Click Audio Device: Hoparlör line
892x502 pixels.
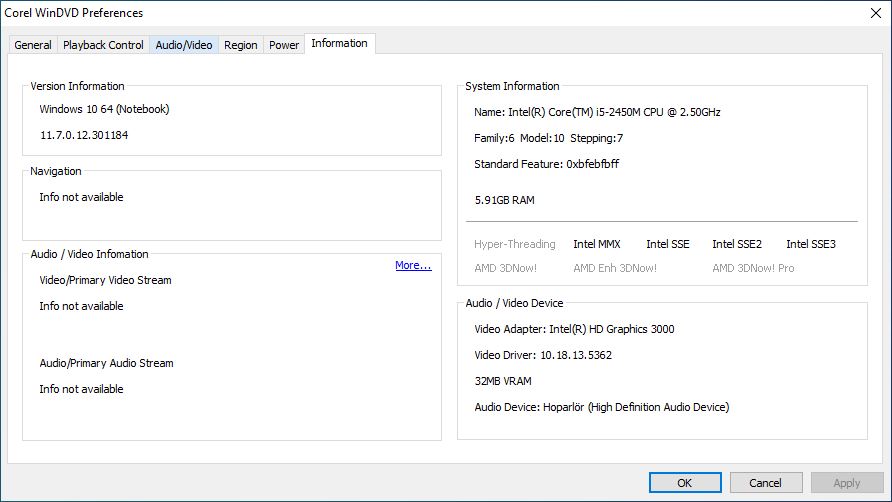pos(602,407)
